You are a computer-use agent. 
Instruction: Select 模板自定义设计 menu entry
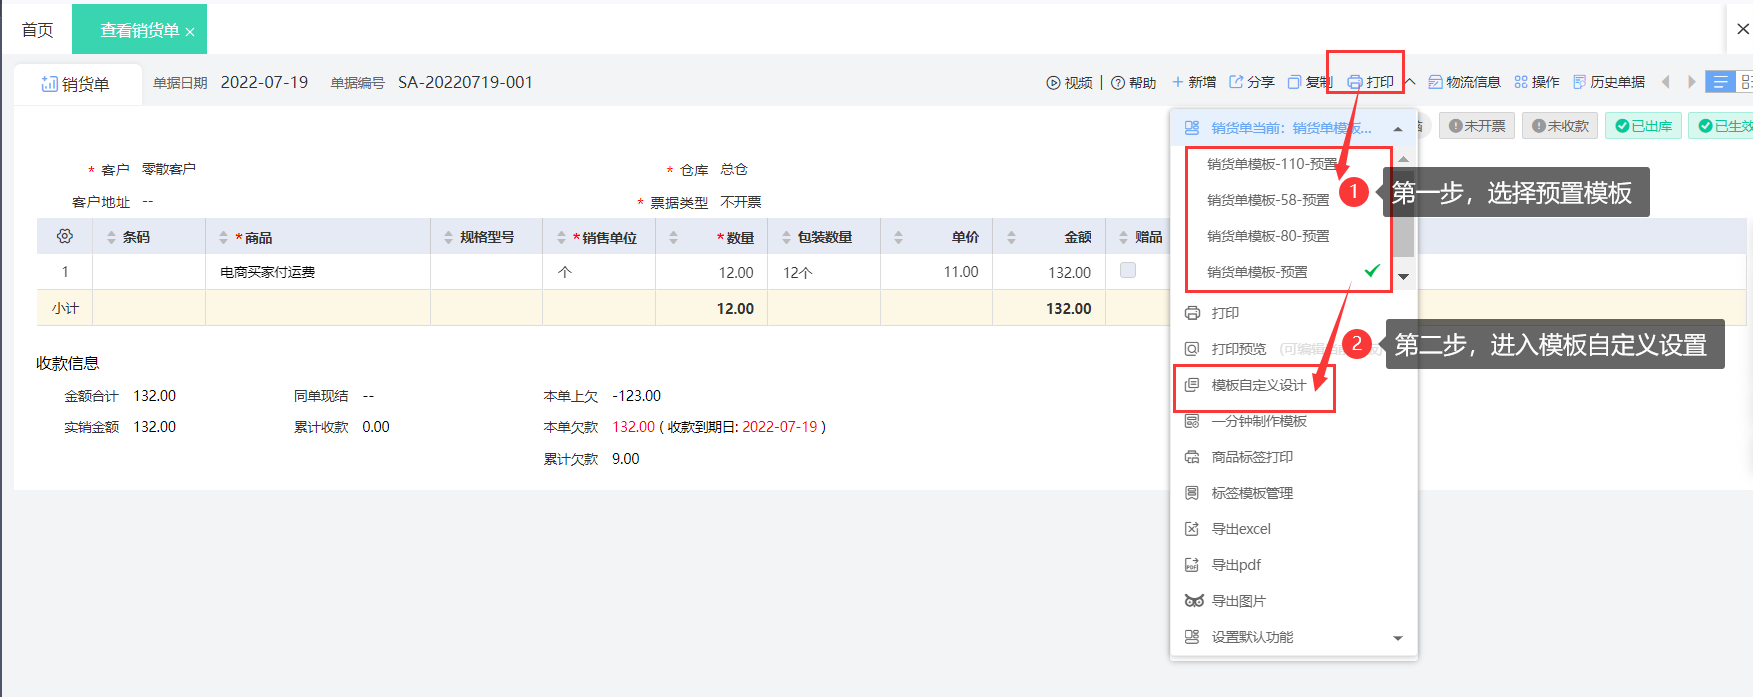[1258, 385]
